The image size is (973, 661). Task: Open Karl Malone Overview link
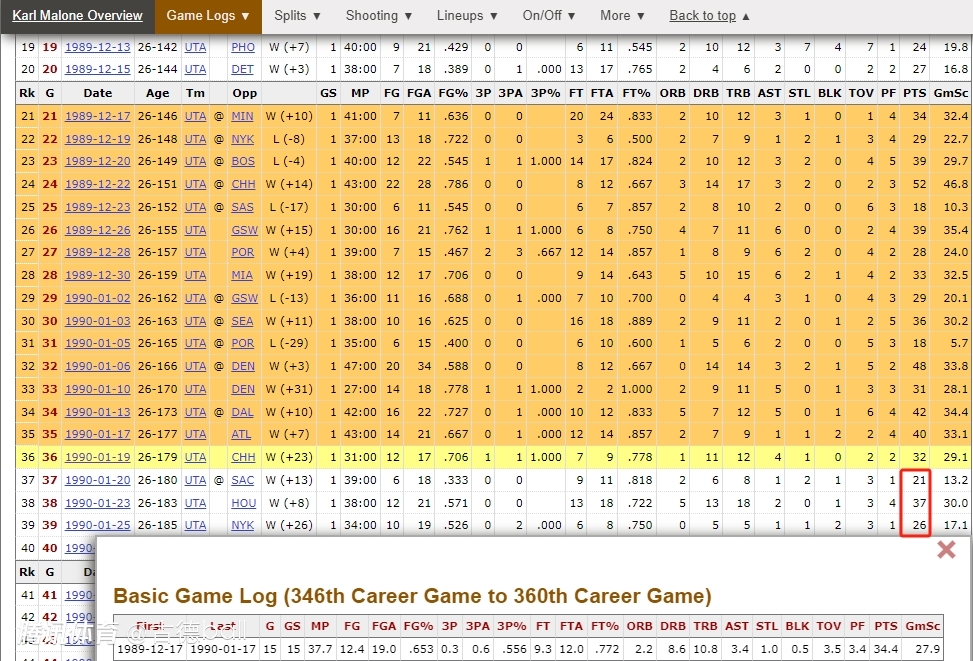tap(78, 16)
